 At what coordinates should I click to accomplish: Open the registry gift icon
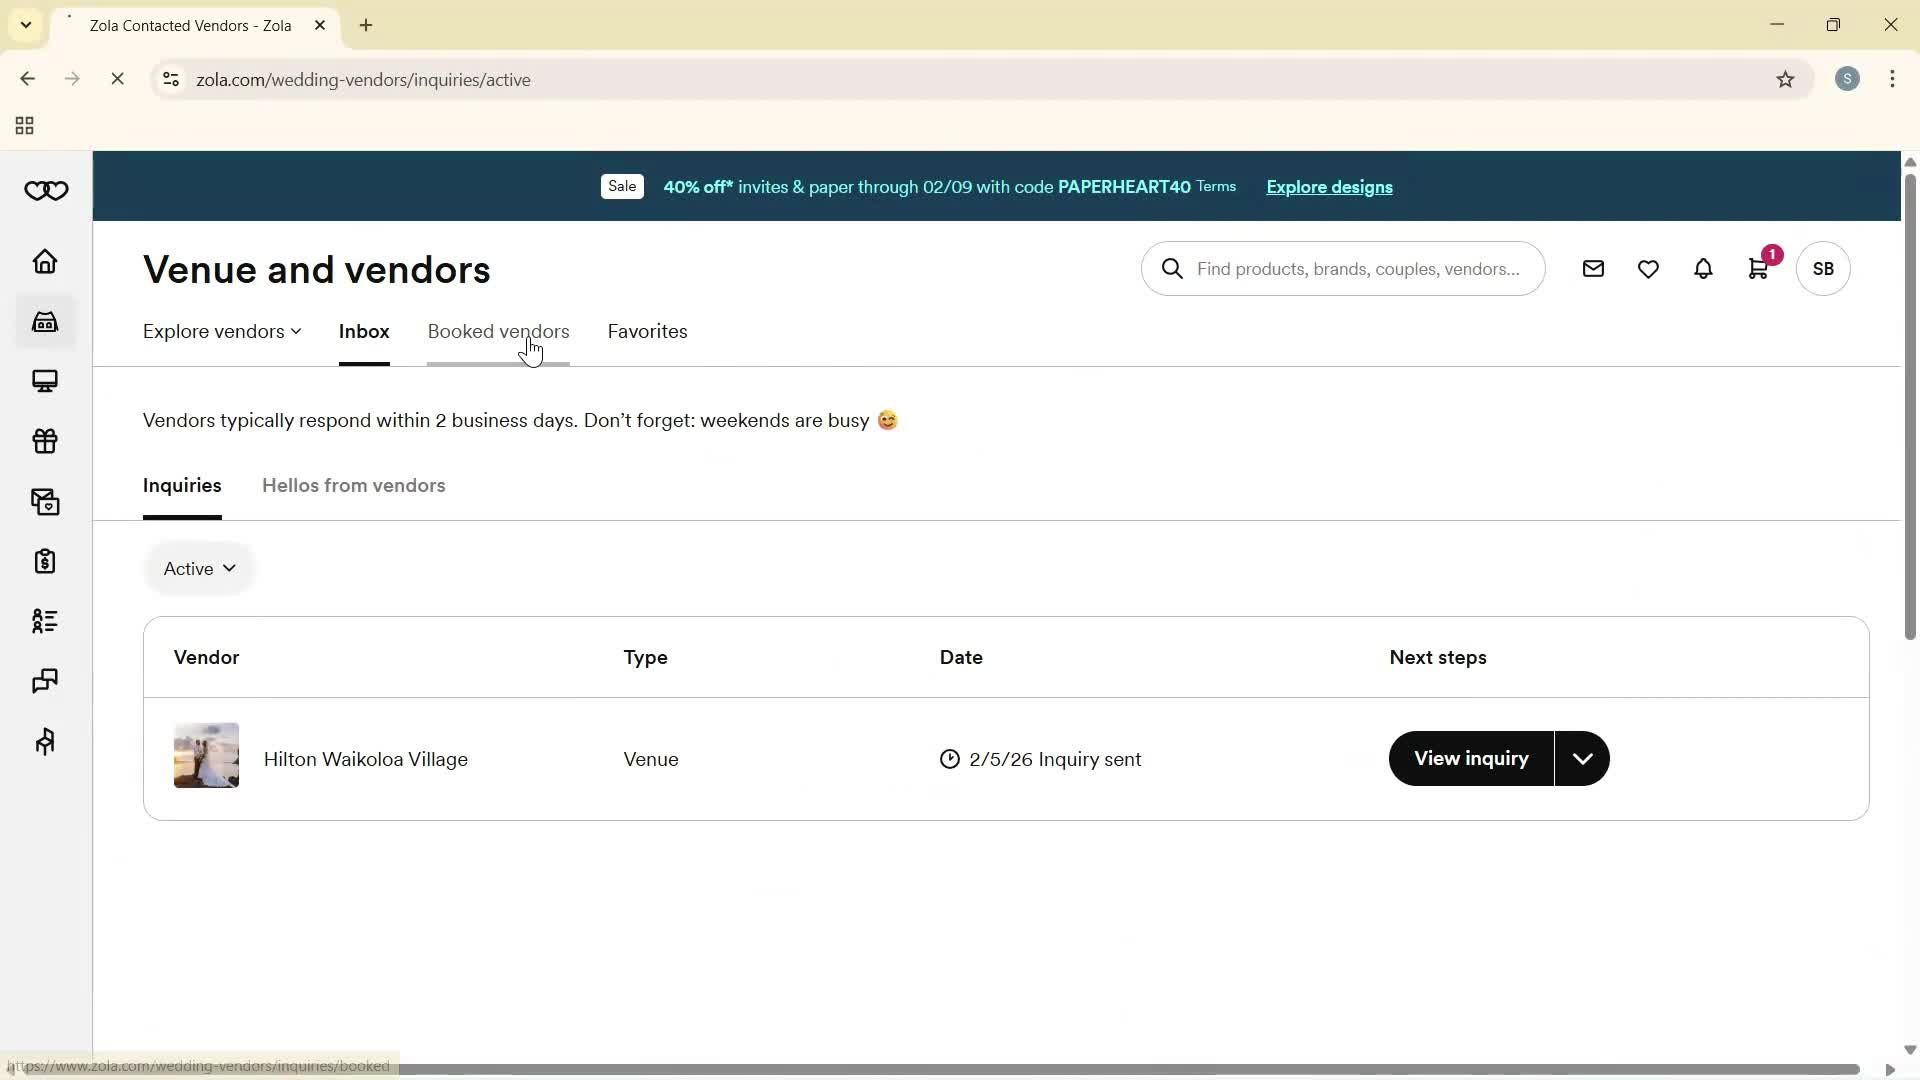(44, 442)
